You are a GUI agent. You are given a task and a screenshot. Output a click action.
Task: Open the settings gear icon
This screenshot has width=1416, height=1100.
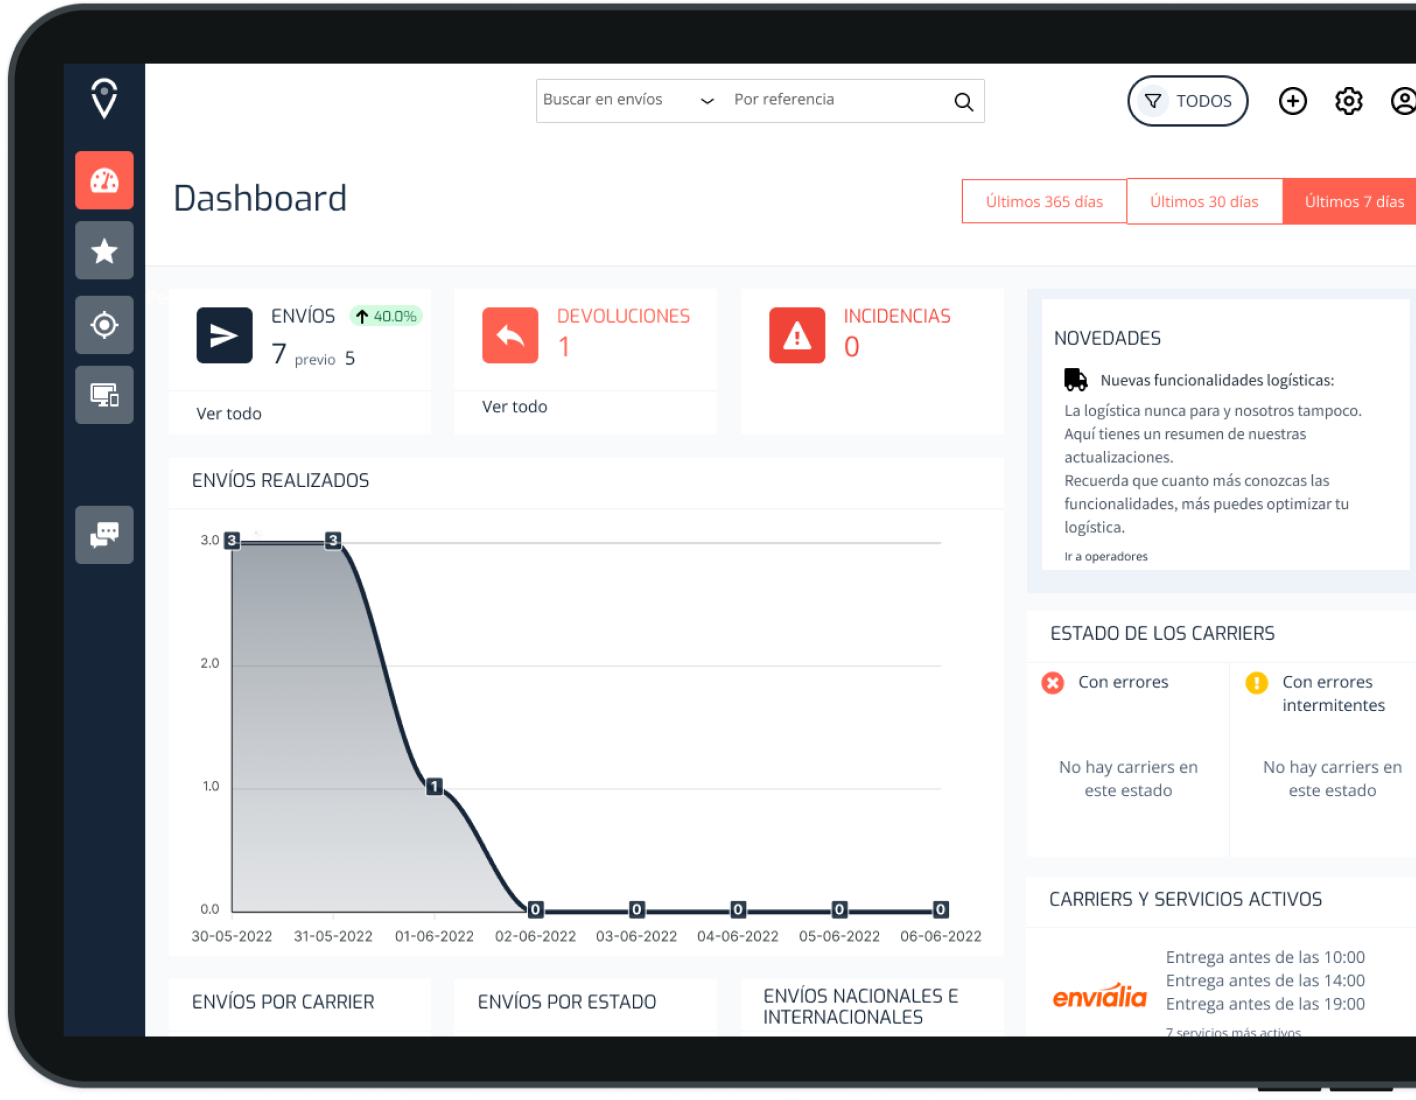click(1349, 101)
